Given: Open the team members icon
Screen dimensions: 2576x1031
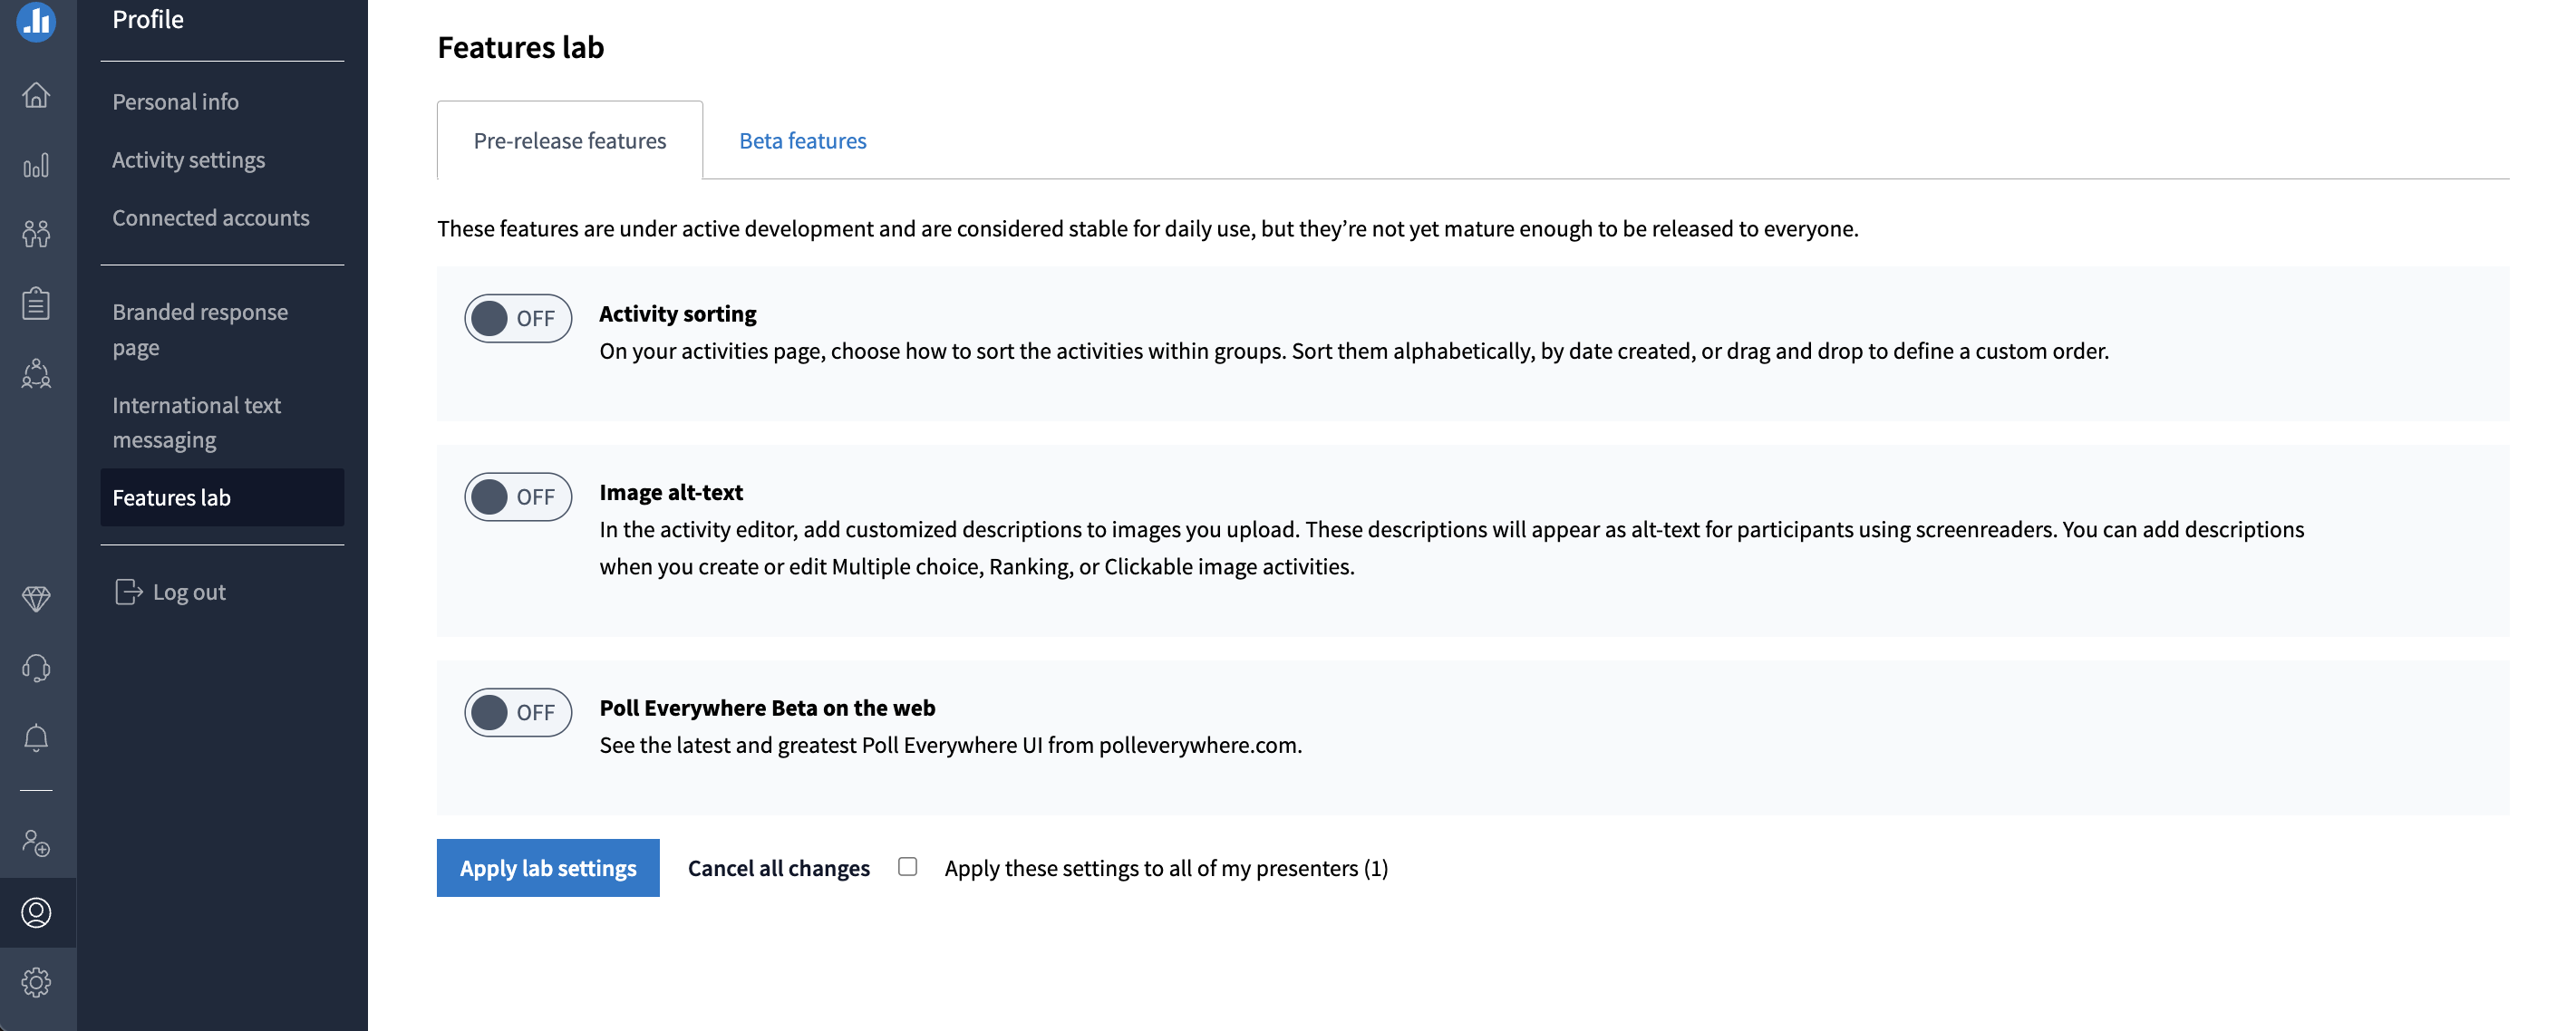Looking at the screenshot, I should coord(36,374).
